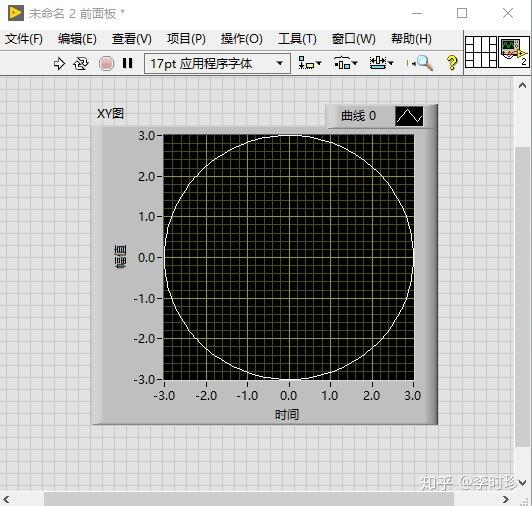Click the 时间 x-axis label
532x506 pixels.
coord(287,414)
